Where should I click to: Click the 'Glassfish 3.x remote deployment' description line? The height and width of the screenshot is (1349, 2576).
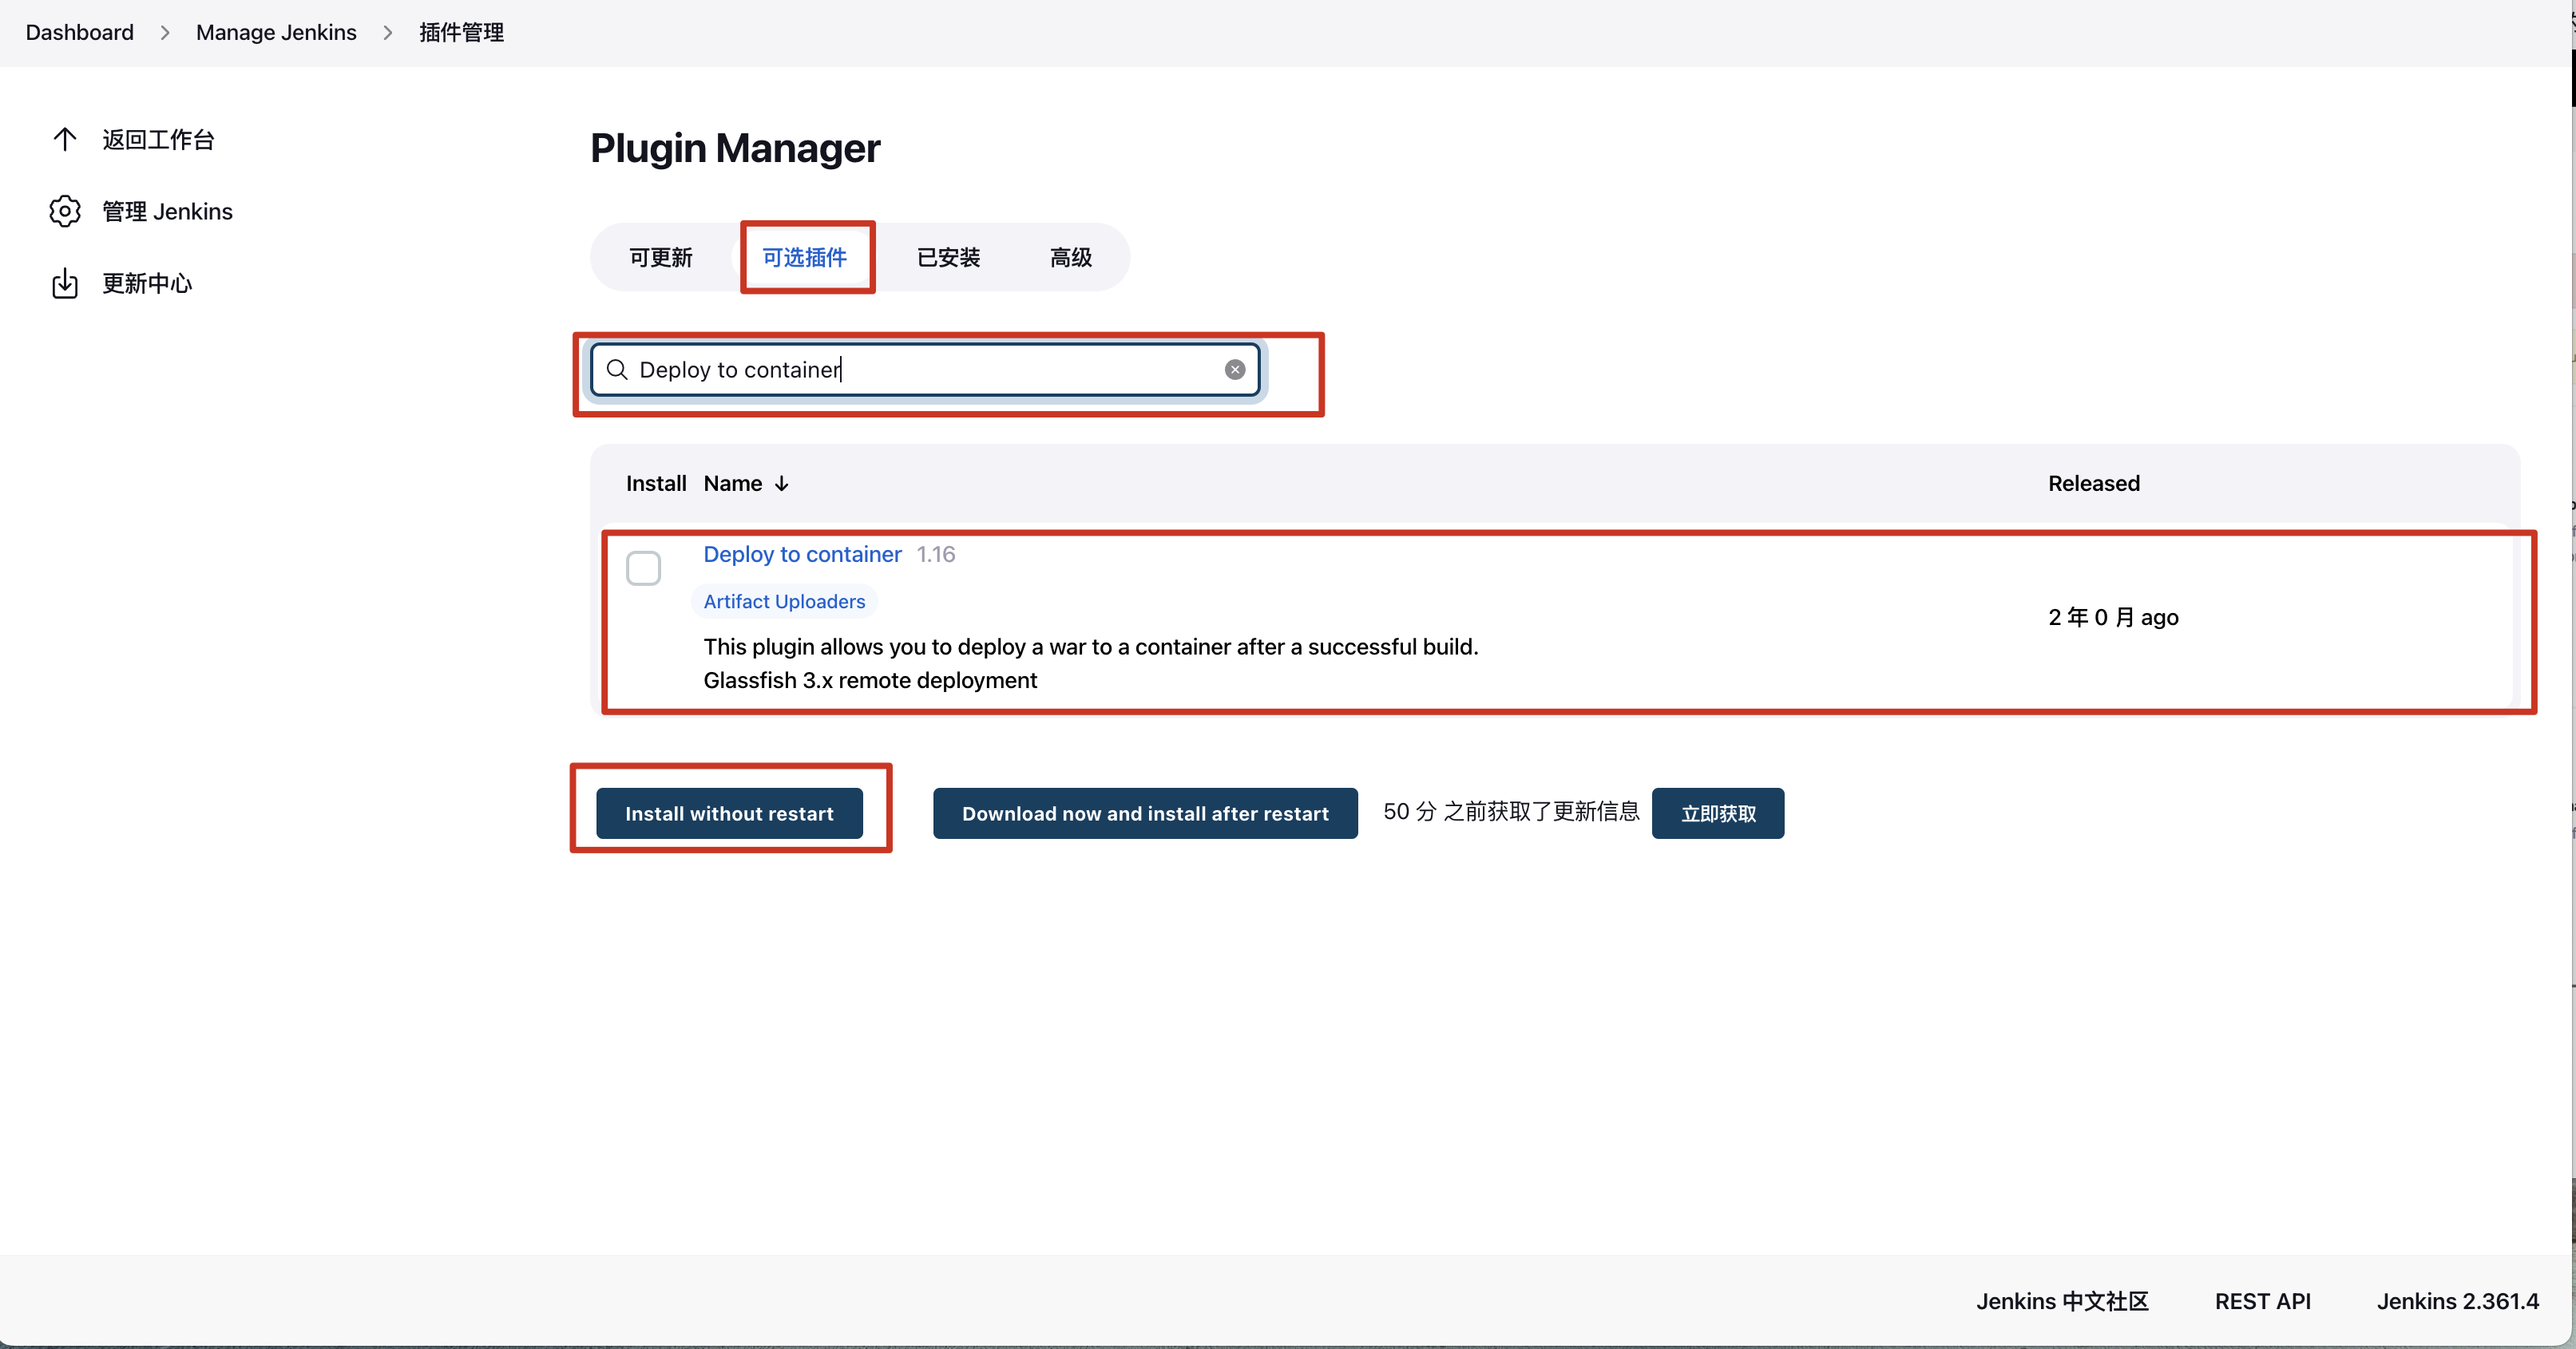pos(870,680)
